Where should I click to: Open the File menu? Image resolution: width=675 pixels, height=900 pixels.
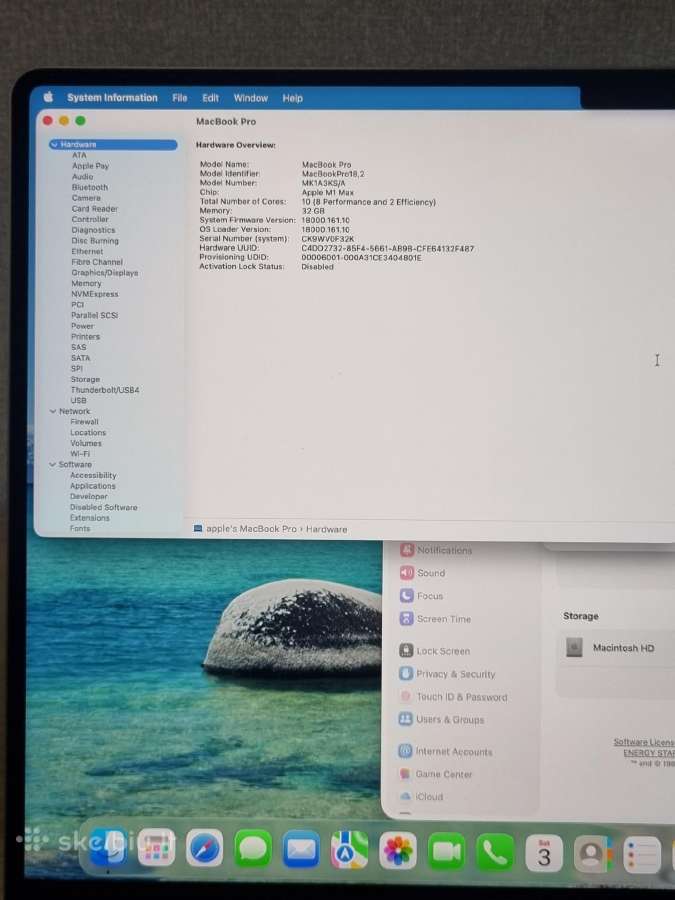(x=180, y=98)
